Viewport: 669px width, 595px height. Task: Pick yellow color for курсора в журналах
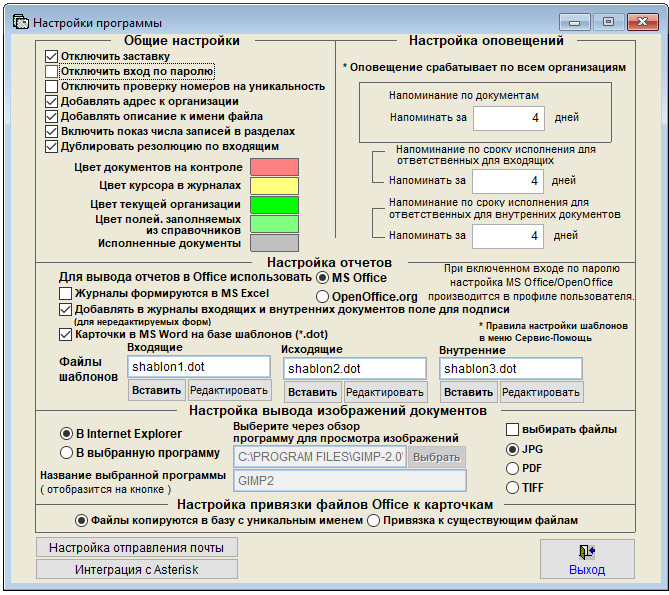274,186
